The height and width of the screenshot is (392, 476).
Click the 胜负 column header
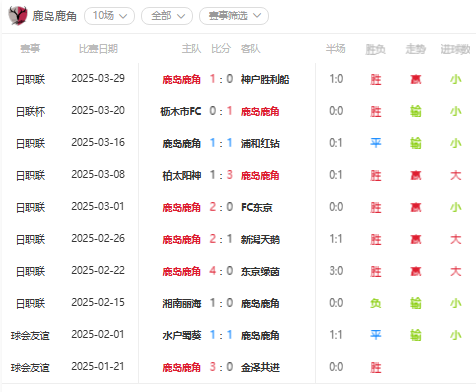(x=376, y=49)
